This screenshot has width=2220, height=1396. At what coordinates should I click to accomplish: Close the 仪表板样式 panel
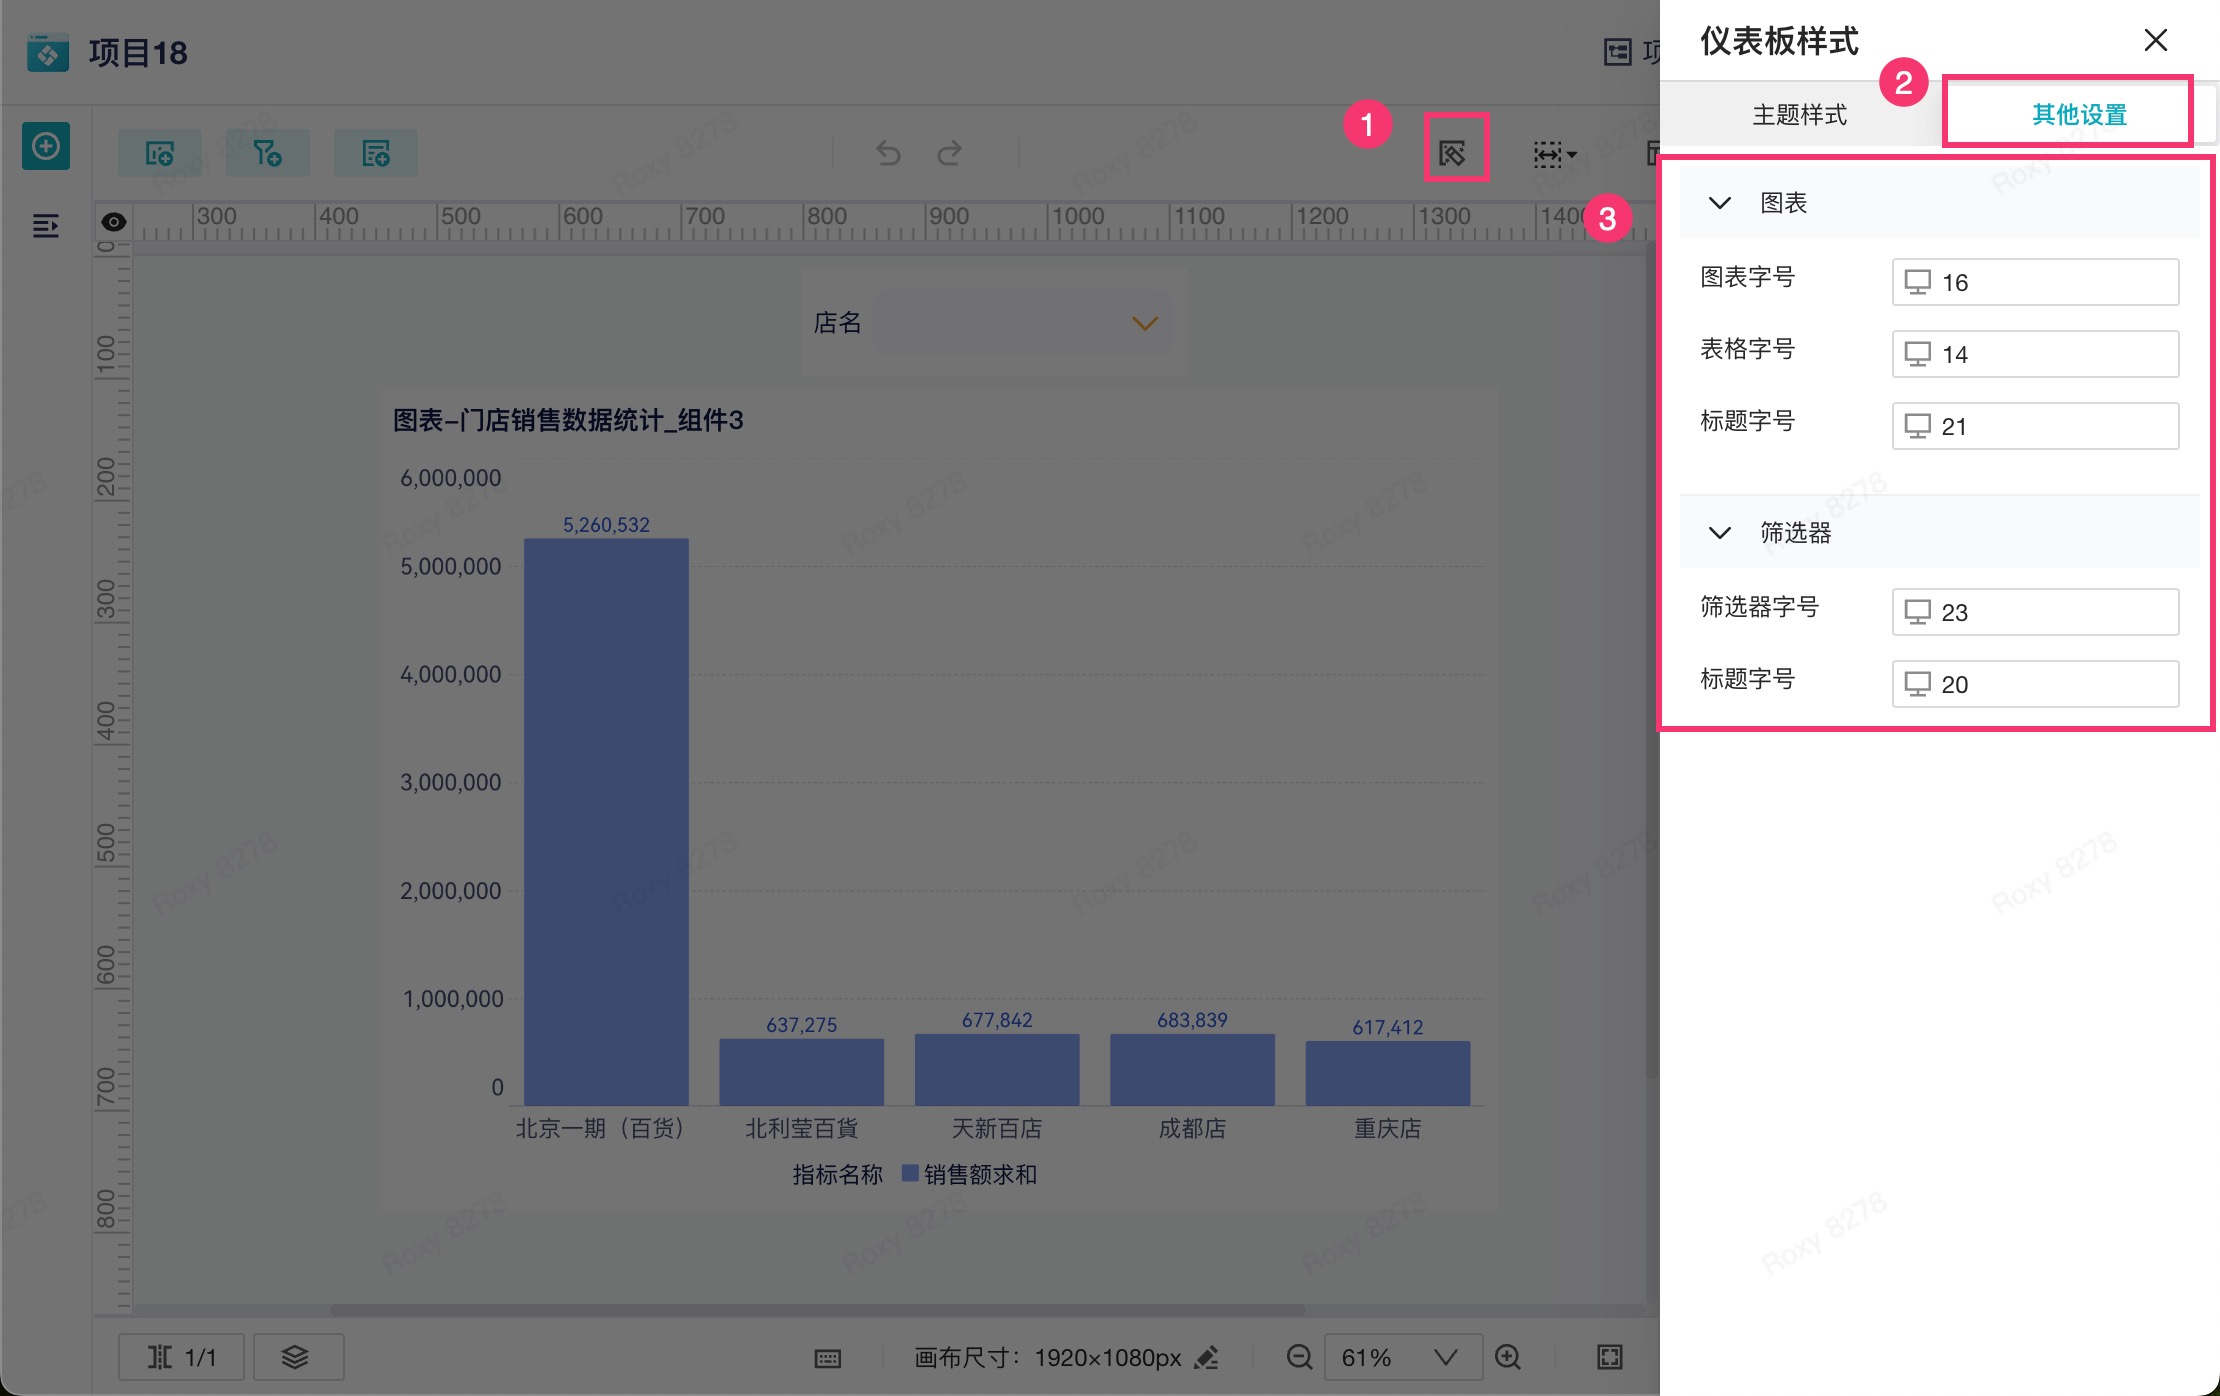coord(2155,40)
